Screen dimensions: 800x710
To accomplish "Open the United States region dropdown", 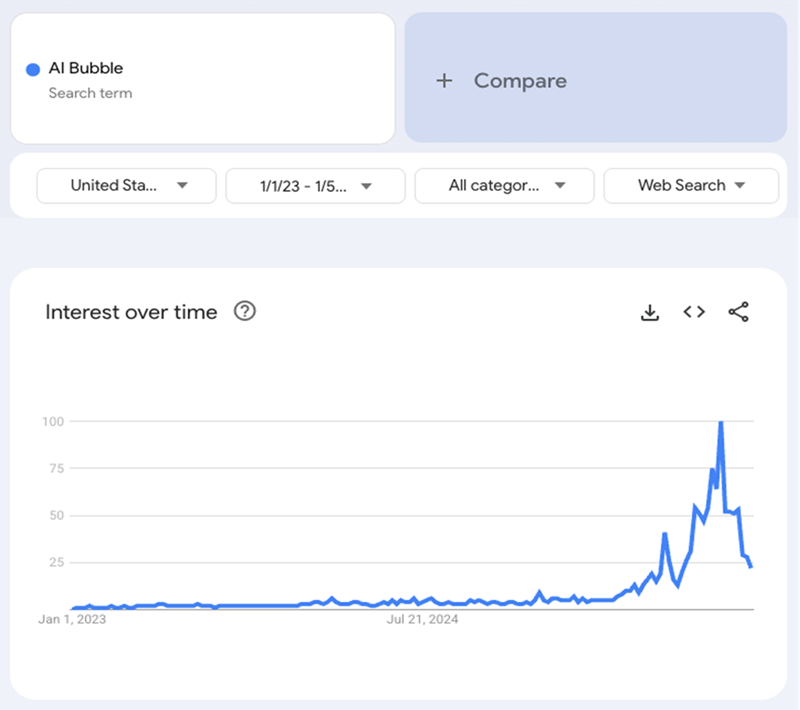I will click(x=126, y=185).
